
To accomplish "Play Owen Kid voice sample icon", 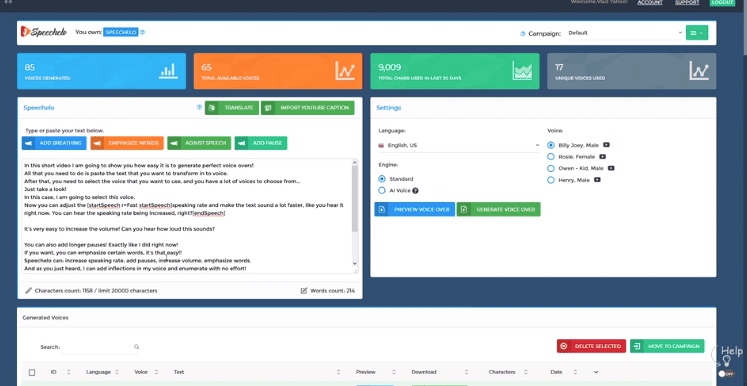I will click(x=611, y=168).
